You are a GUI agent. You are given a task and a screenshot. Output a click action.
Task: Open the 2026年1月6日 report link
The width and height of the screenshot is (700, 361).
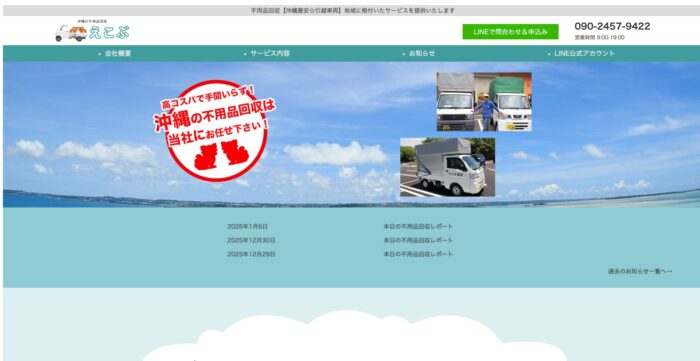pos(418,226)
